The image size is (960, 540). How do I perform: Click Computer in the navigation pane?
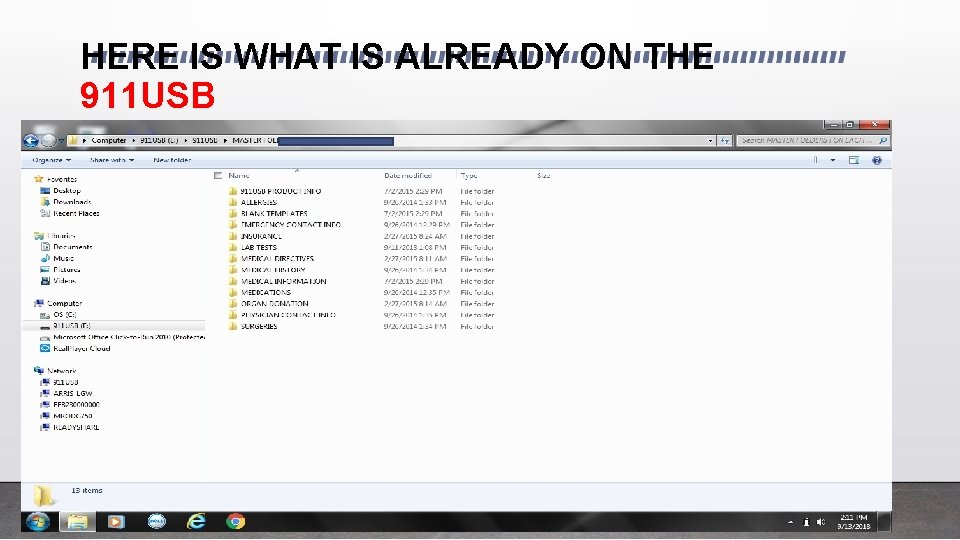(64, 303)
